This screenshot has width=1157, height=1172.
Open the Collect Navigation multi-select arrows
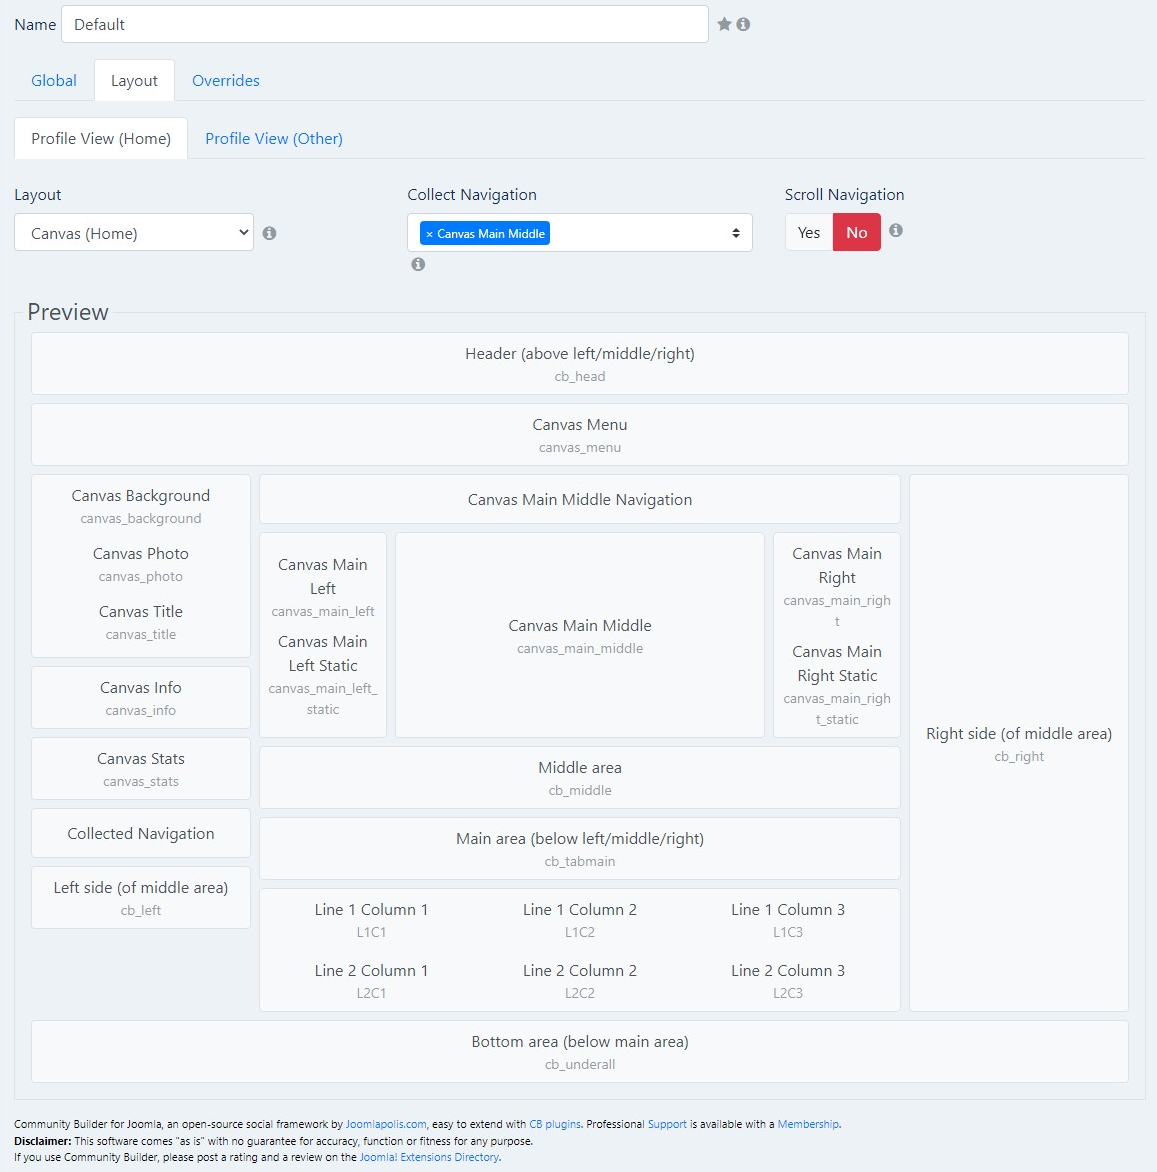coord(736,233)
